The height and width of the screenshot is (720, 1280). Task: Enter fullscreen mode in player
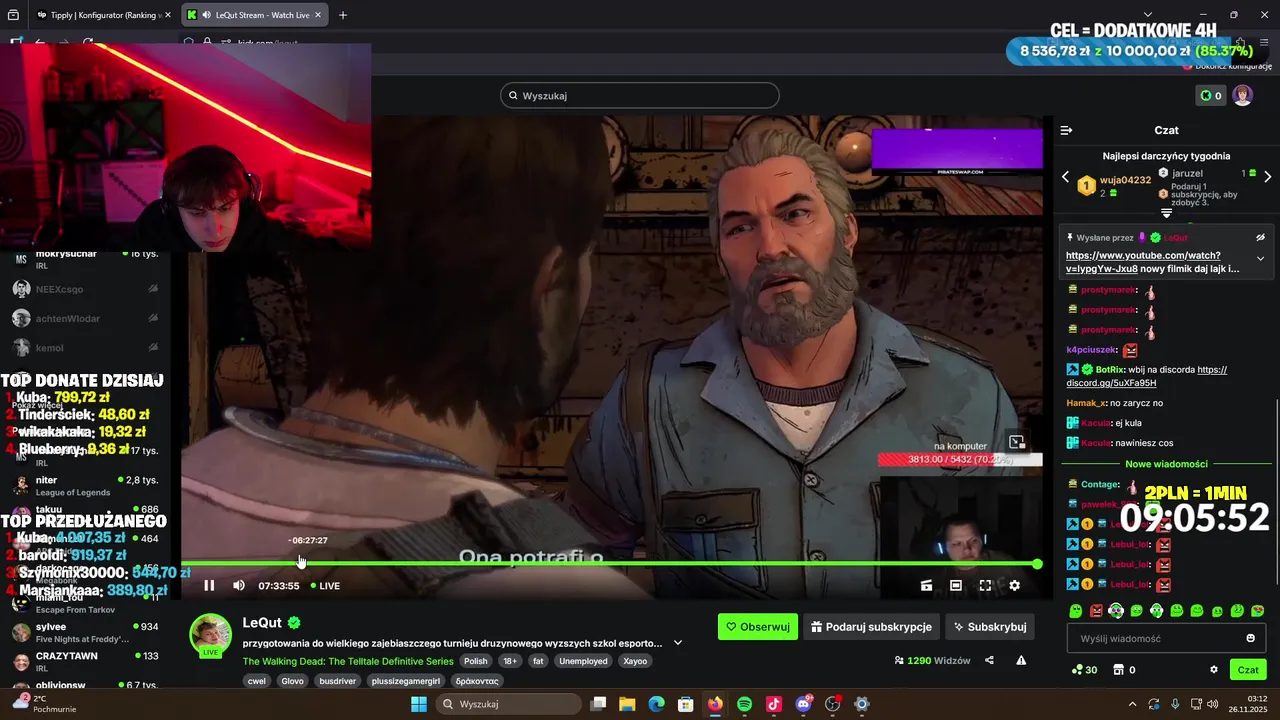[x=985, y=586]
